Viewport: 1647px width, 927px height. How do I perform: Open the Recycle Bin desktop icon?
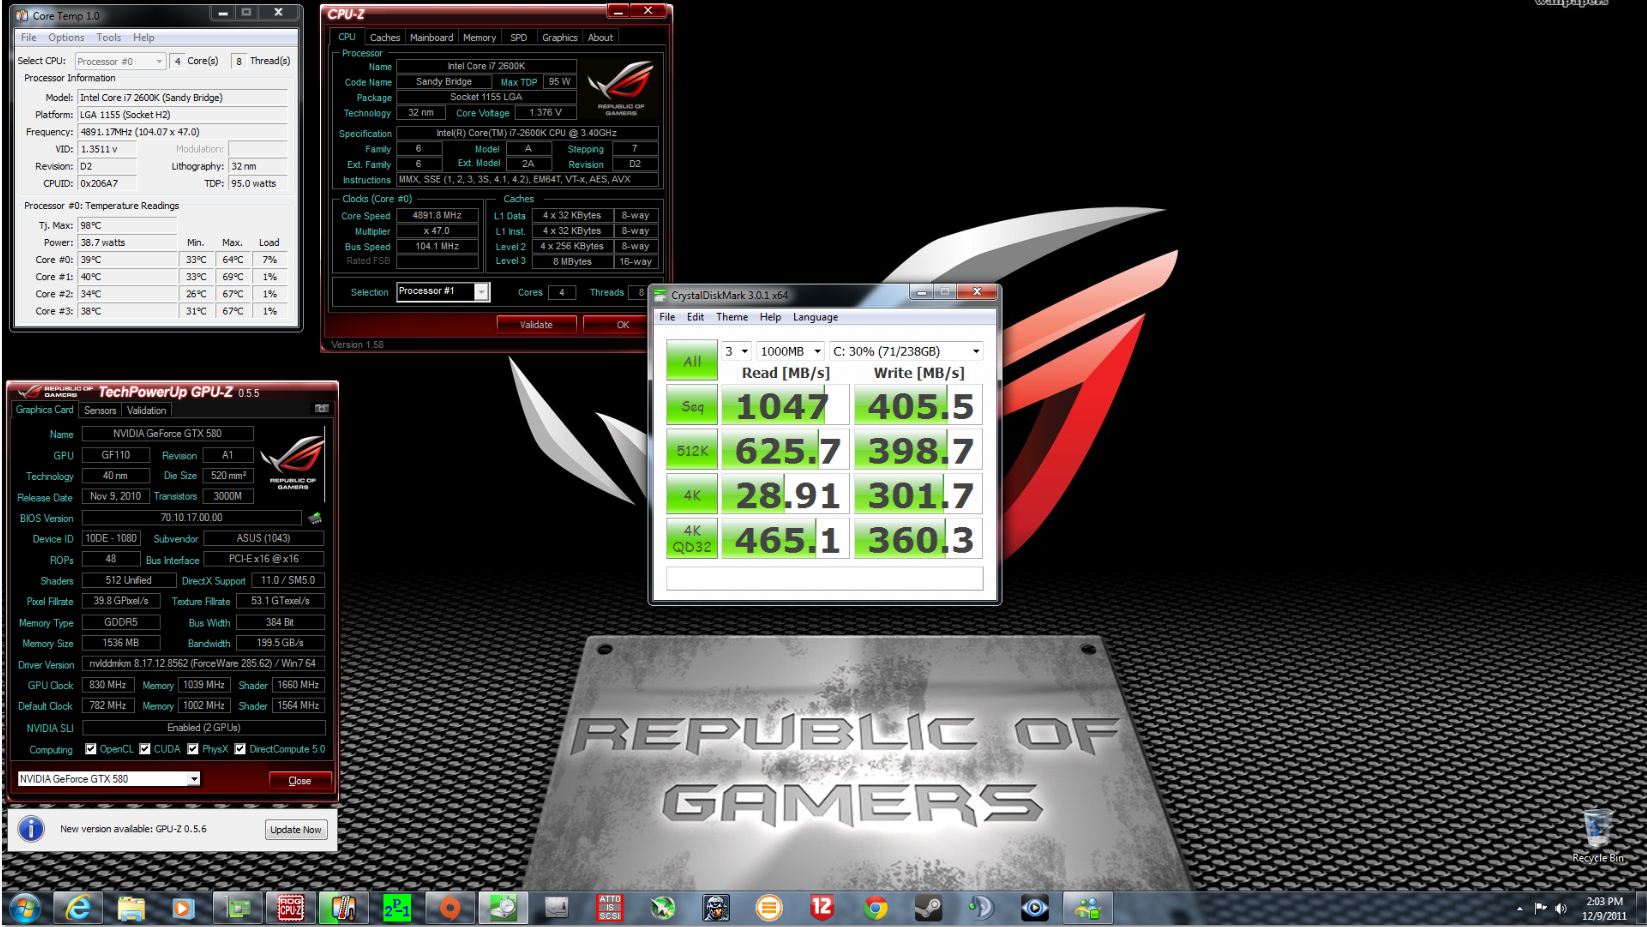pyautogui.click(x=1597, y=837)
